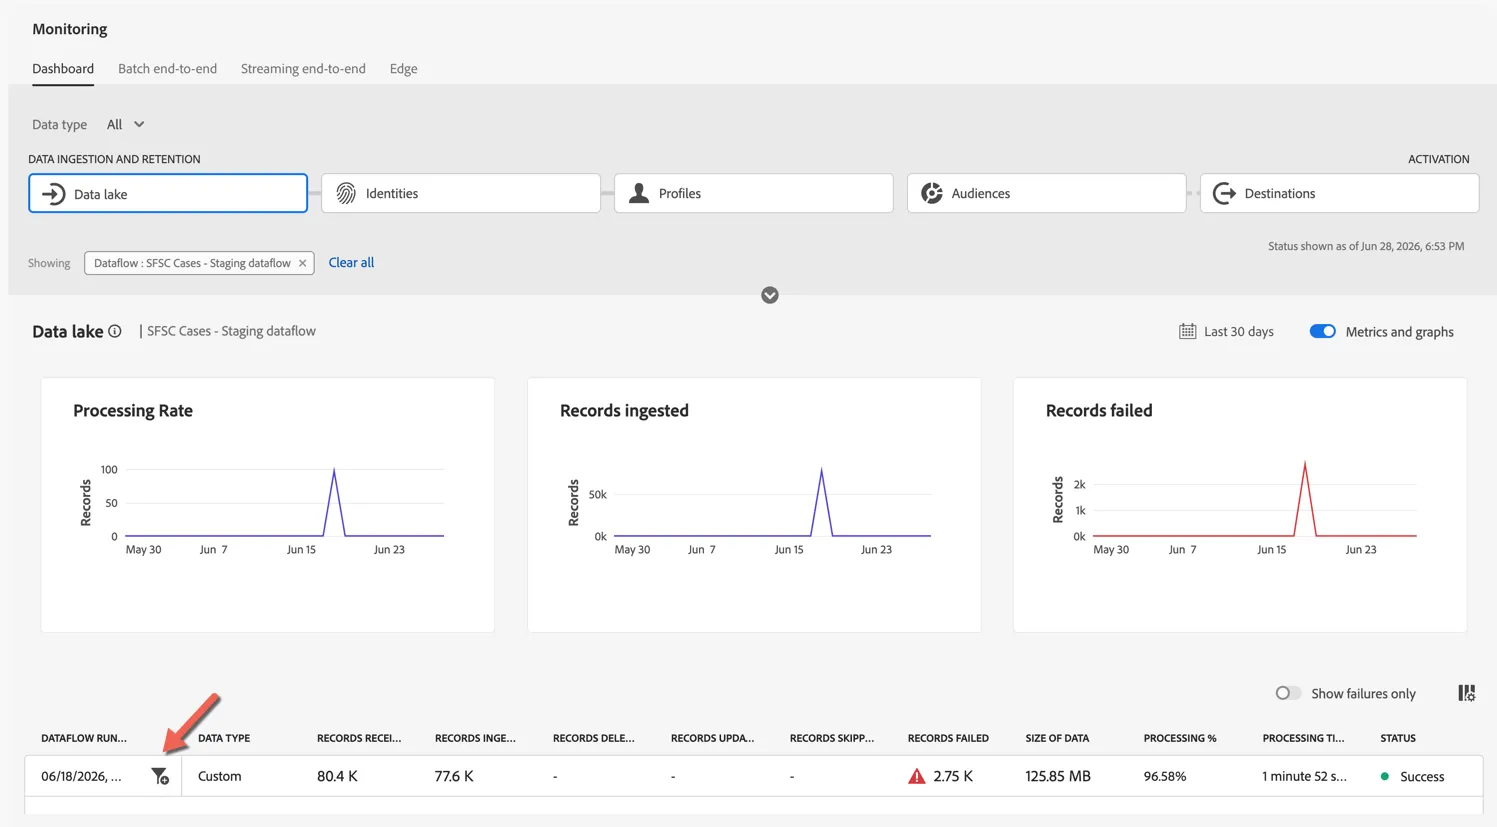Open the Last 30 days date range picker

[x=1226, y=331]
